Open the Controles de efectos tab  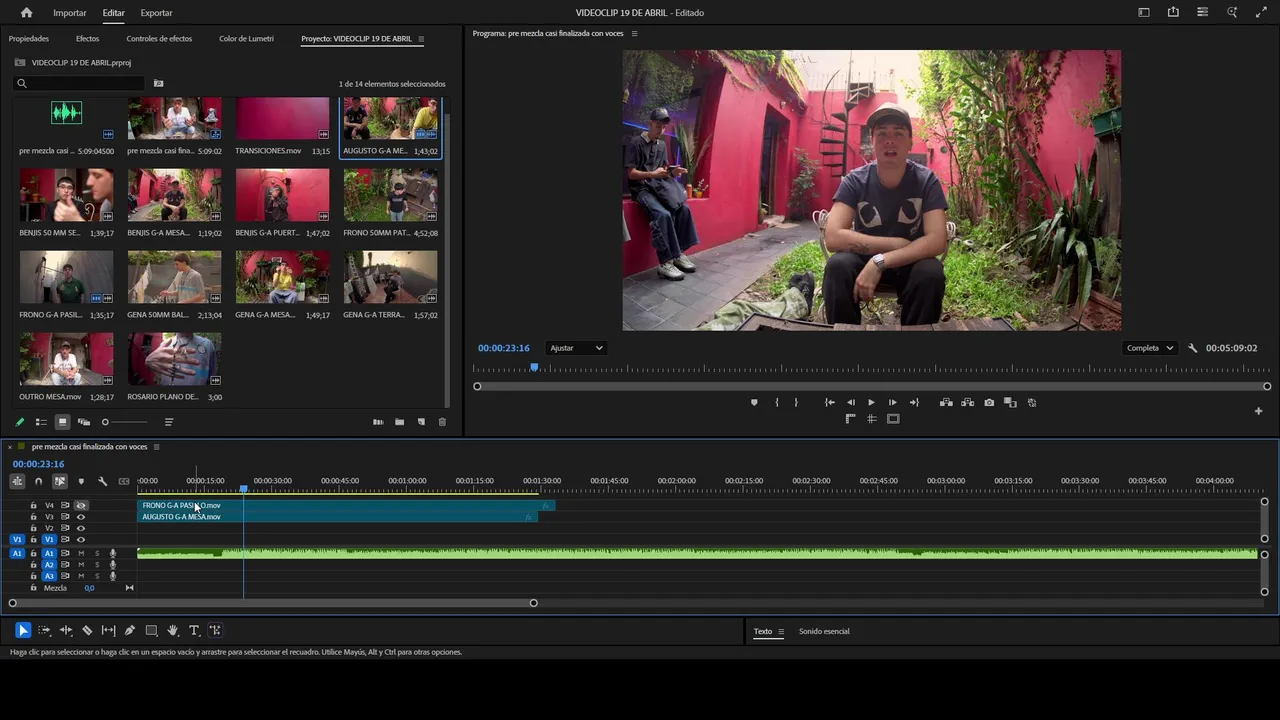click(159, 39)
